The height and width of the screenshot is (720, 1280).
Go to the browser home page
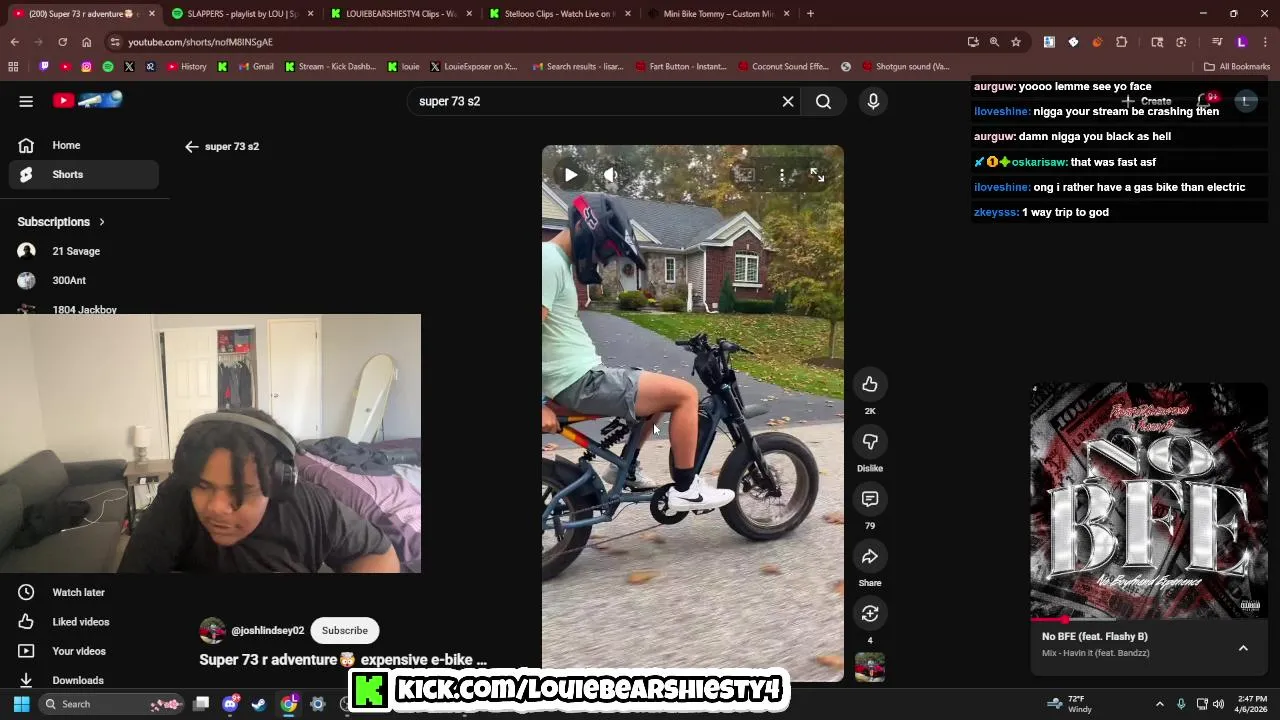86,42
